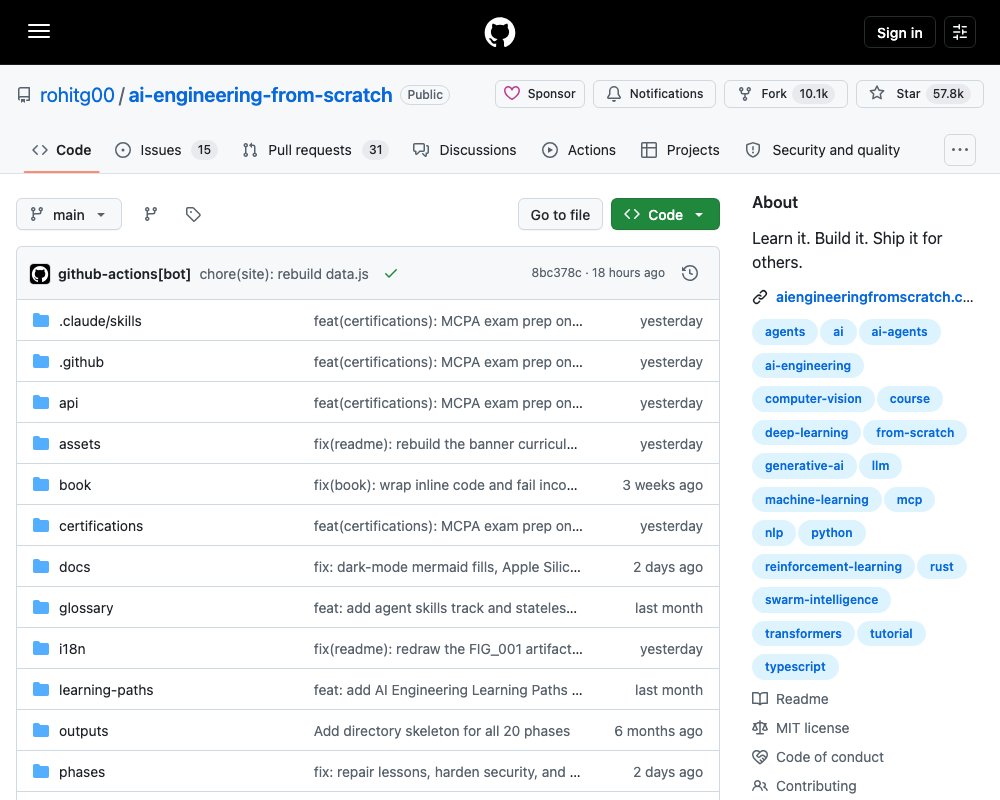
Task: Open commit 'fix: dark-mode mermaid fills, Apple Silic...'
Action: 446,567
